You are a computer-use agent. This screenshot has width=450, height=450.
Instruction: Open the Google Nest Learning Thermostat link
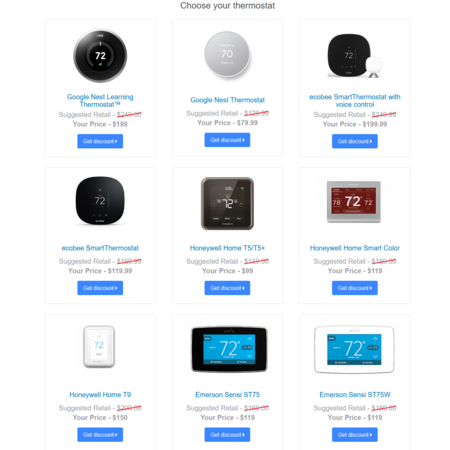pyautogui.click(x=100, y=101)
